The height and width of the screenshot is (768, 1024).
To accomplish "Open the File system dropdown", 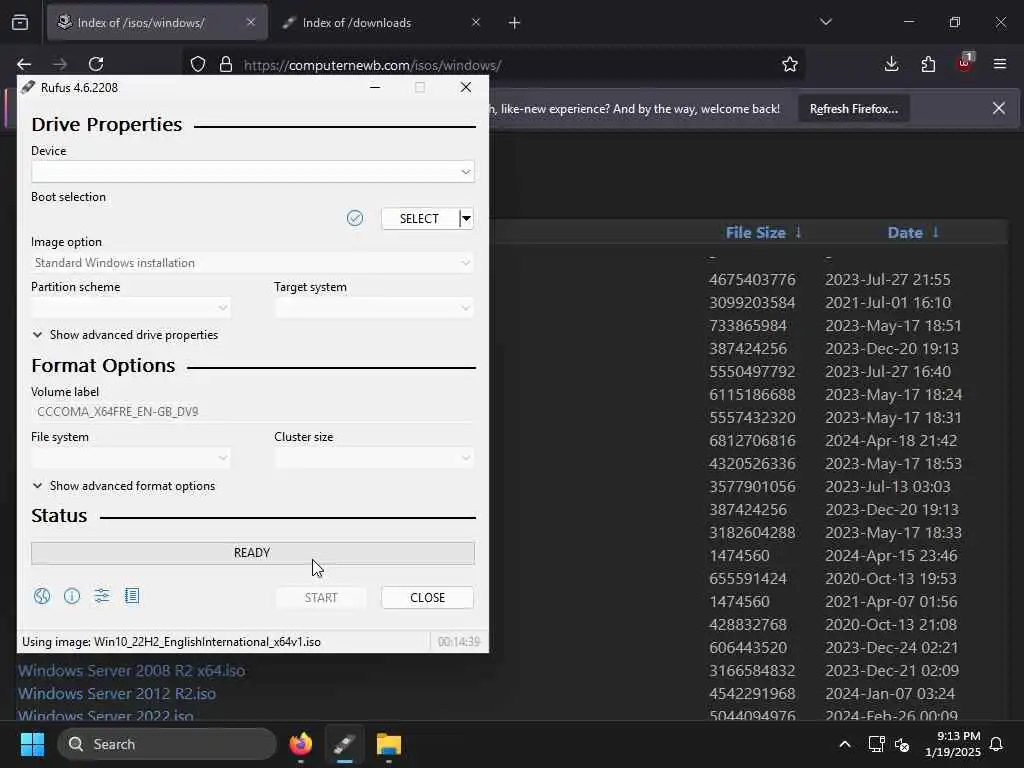I will pos(131,458).
